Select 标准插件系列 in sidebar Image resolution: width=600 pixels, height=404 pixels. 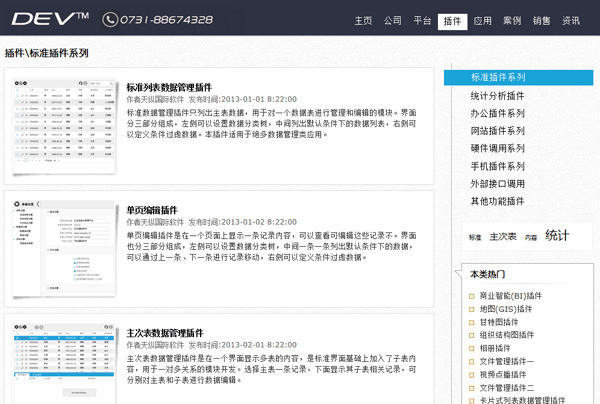518,77
